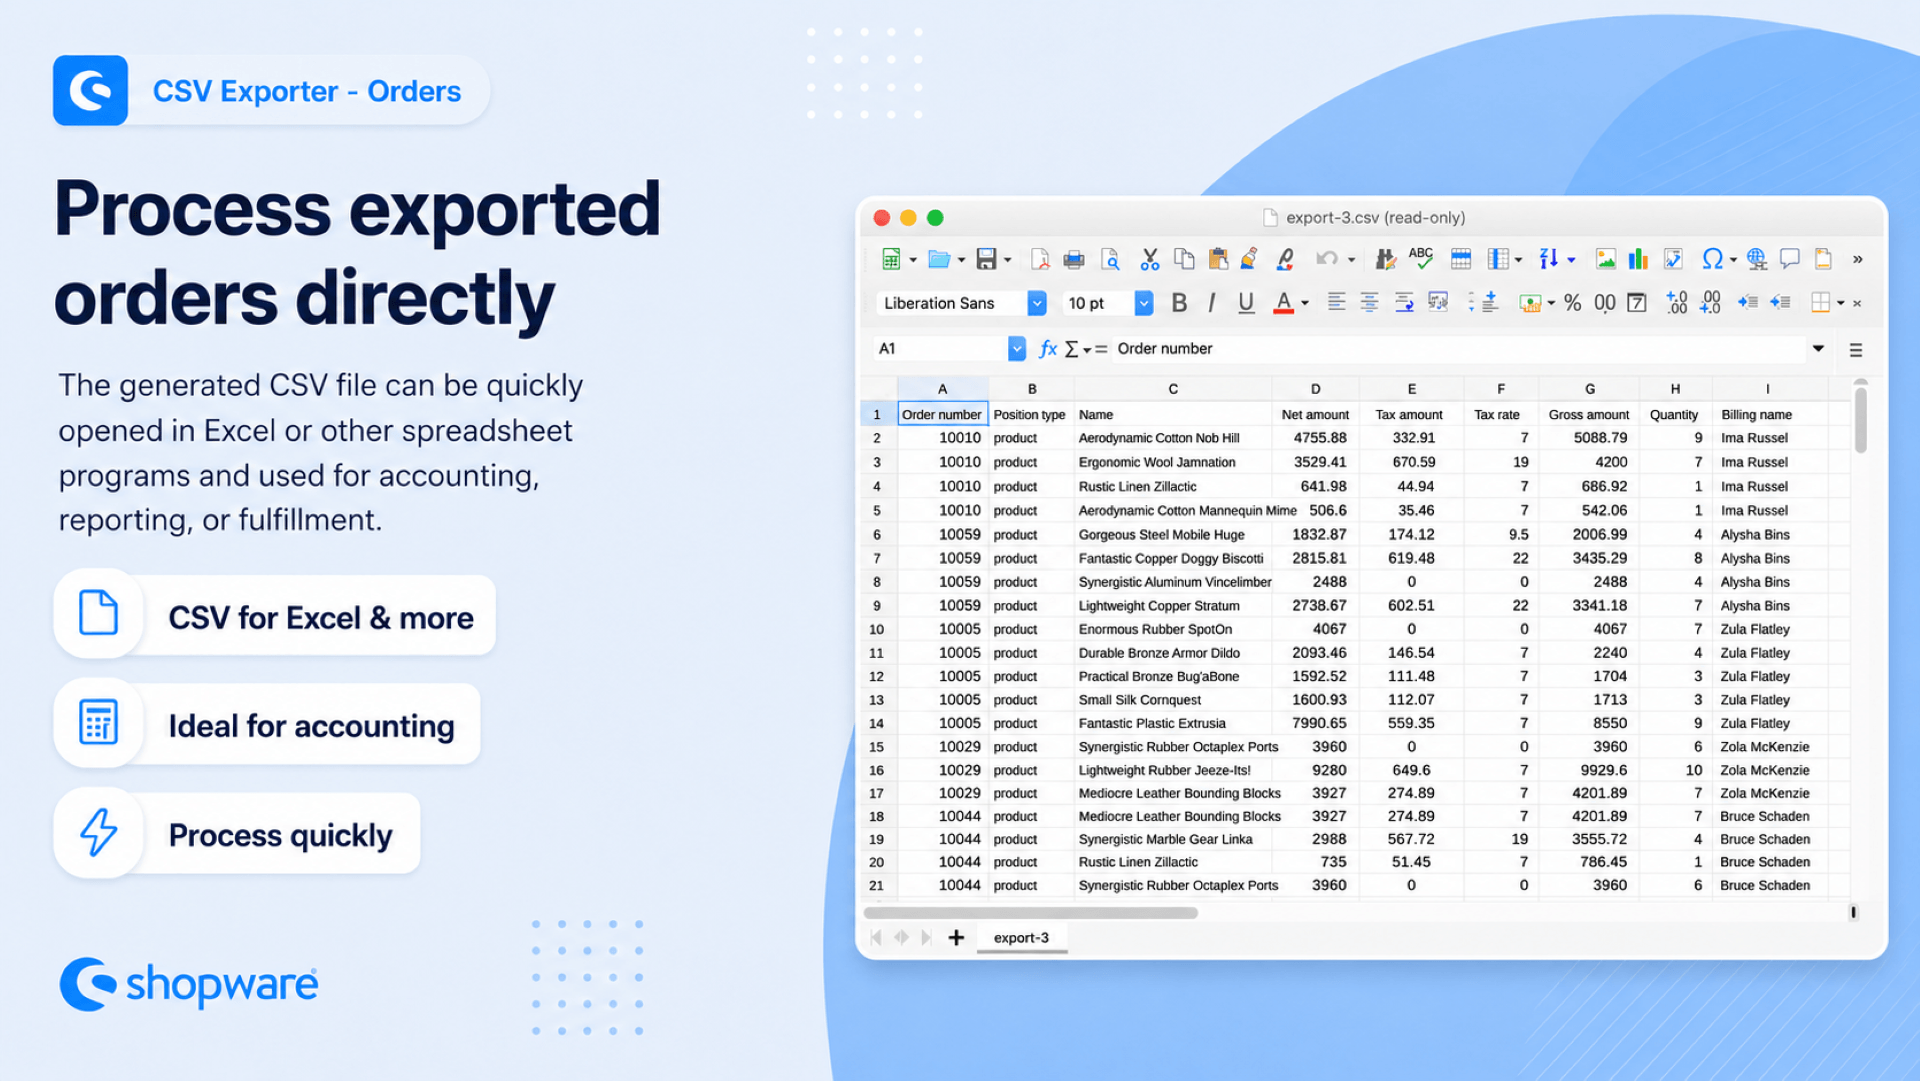Apply the Date number format icon
The width and height of the screenshot is (1920, 1081).
point(1637,303)
